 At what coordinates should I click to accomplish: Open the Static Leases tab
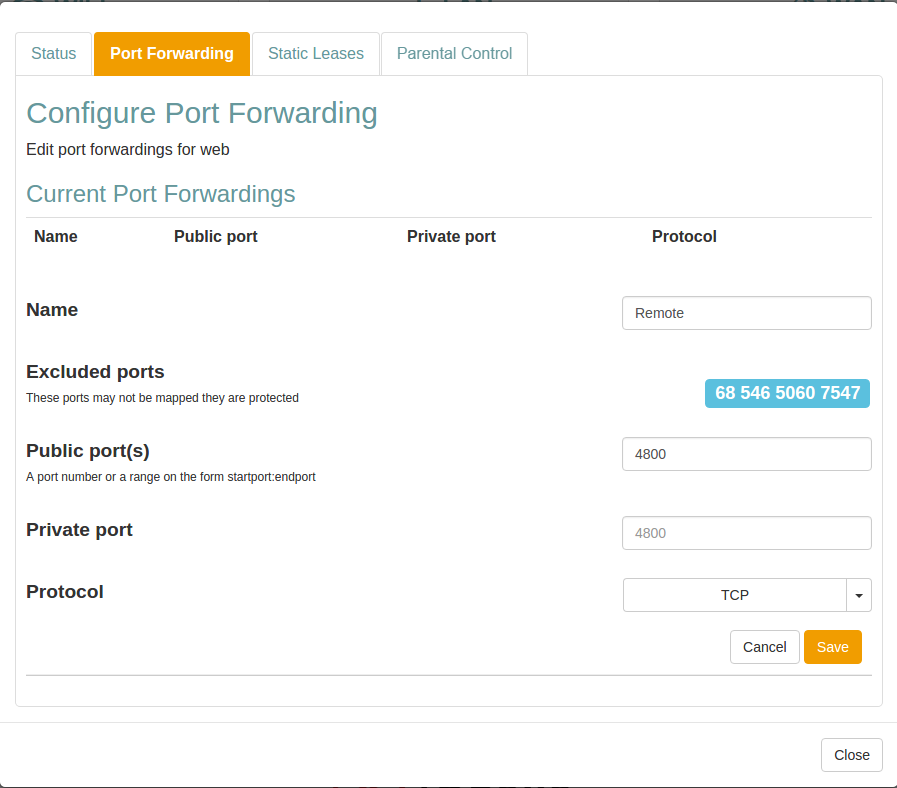pos(316,54)
